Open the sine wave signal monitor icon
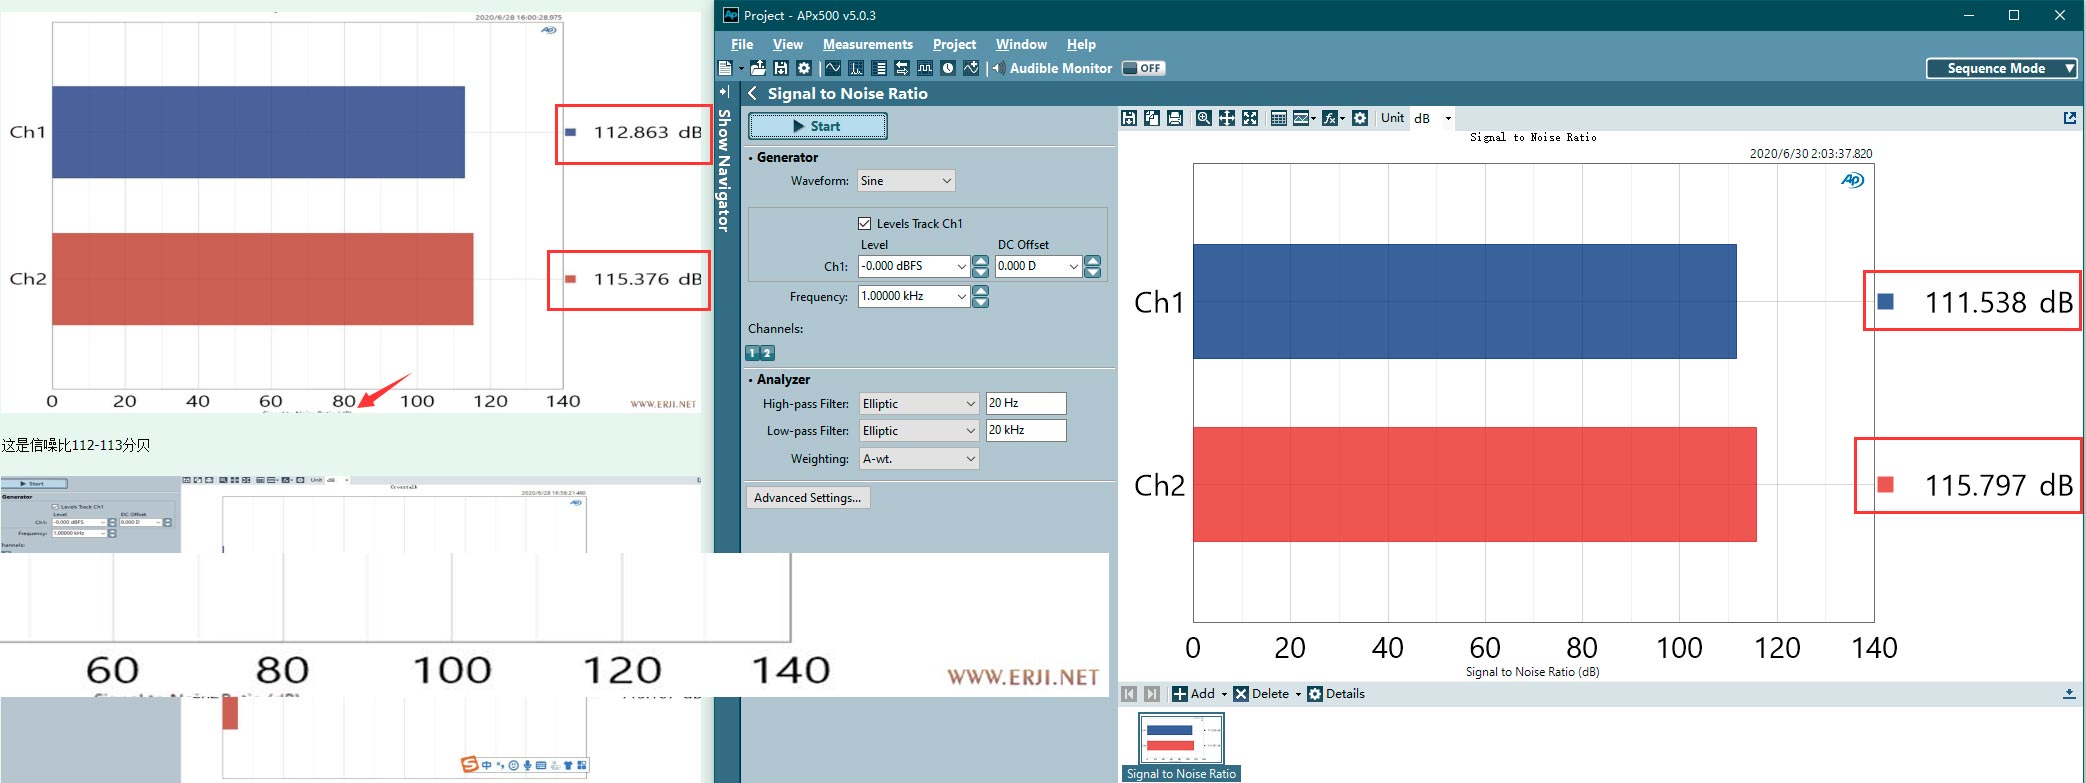The image size is (2086, 783). (833, 68)
